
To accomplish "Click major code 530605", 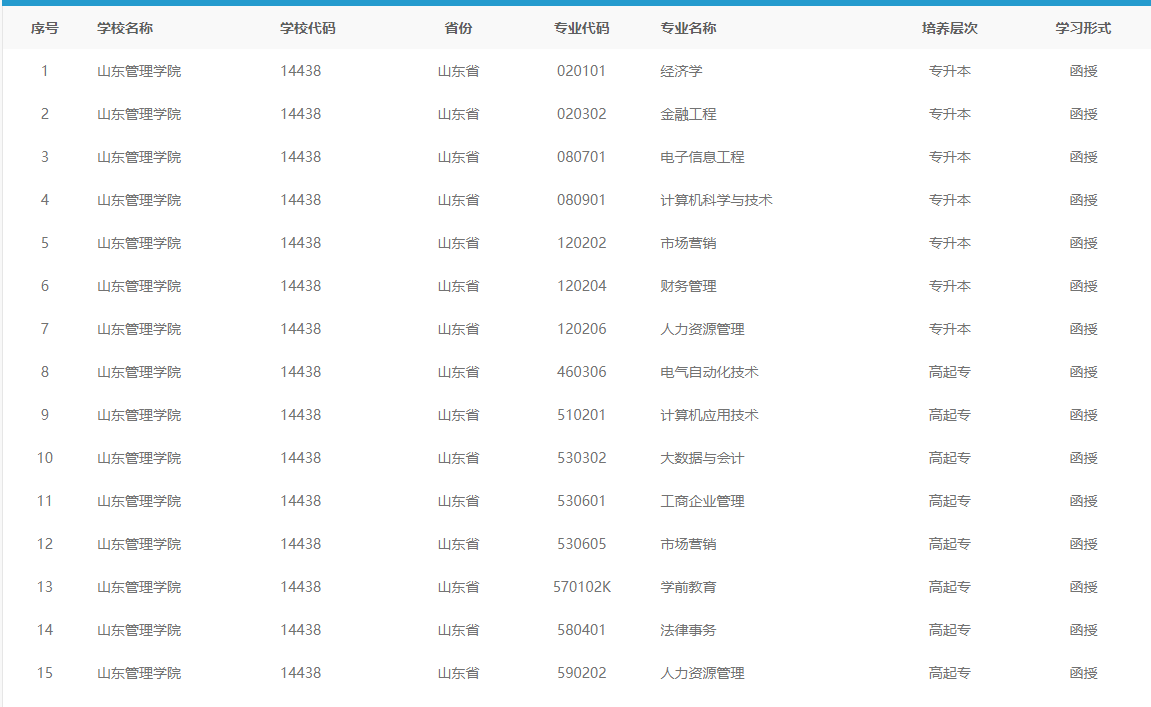I will coord(581,544).
